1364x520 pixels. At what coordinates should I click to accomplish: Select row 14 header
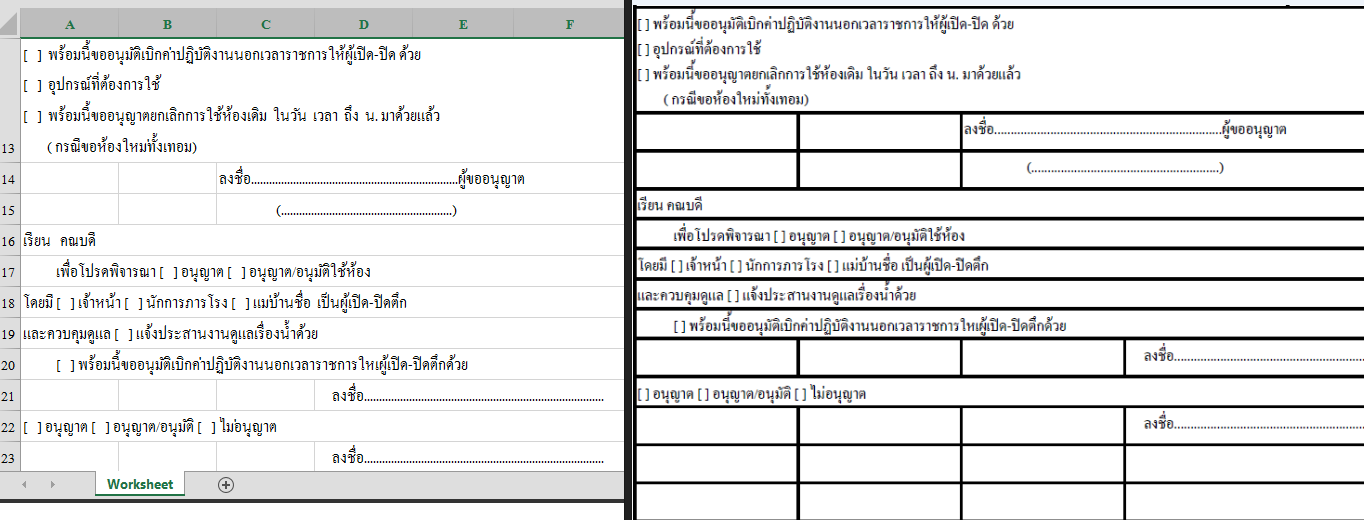coord(10,178)
